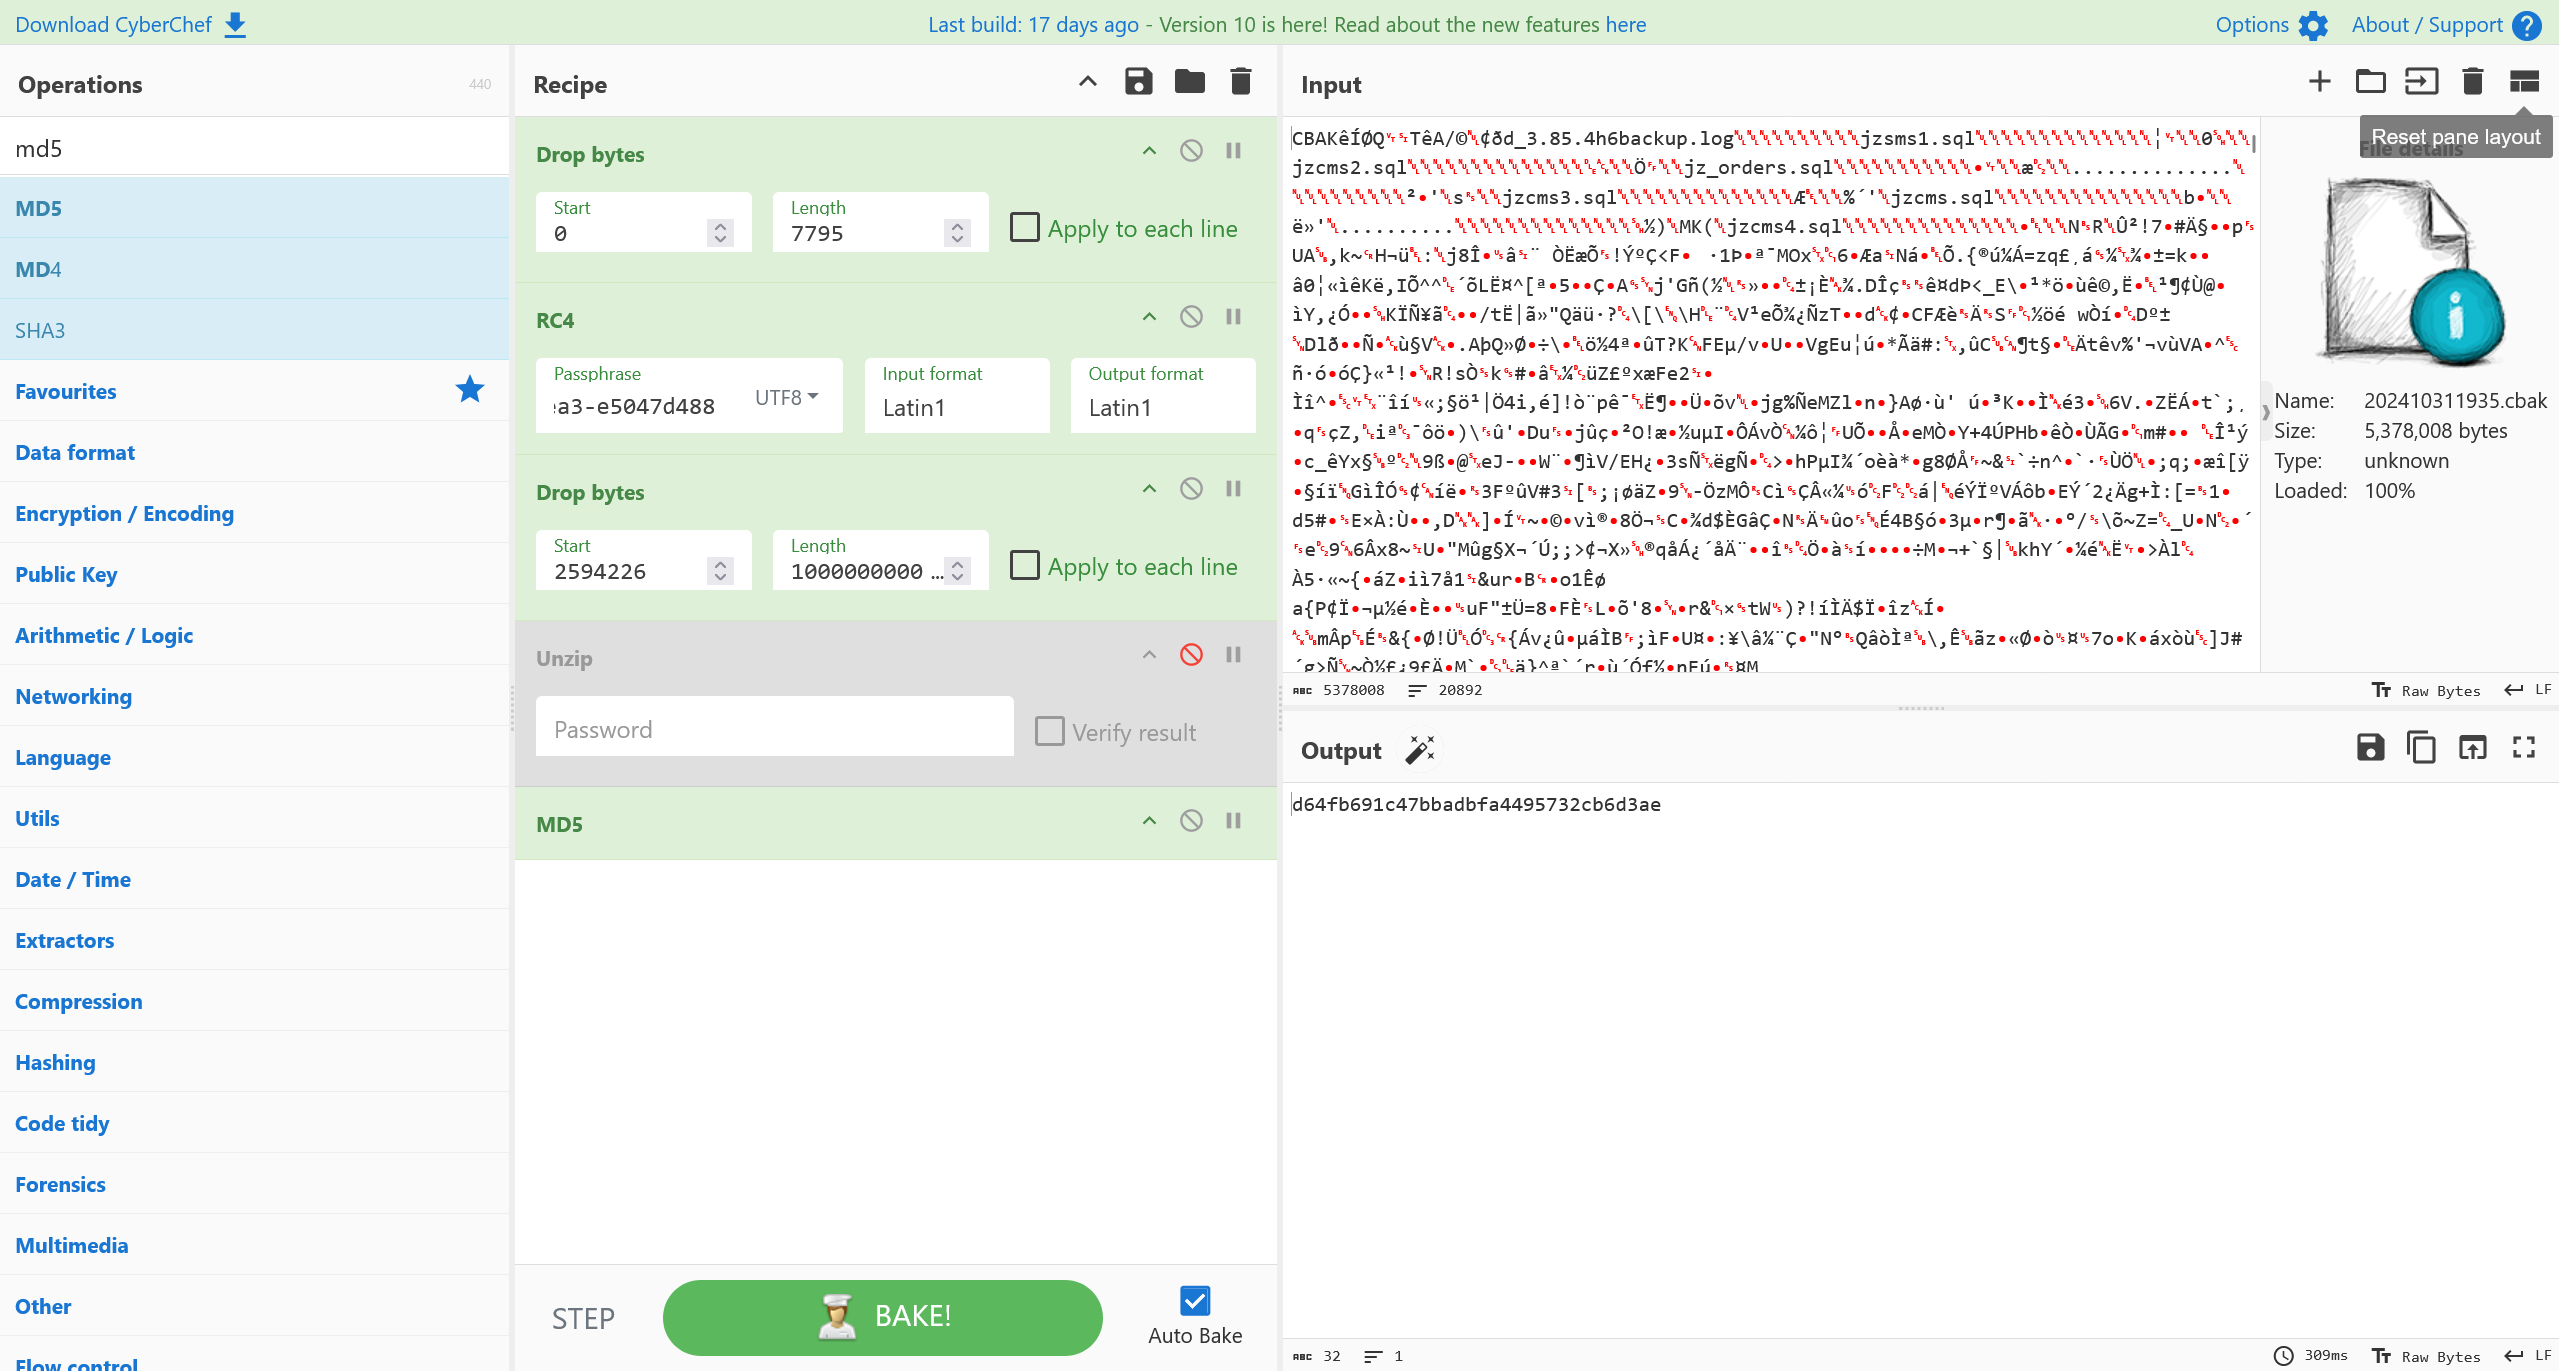2559x1371 pixels.
Task: Toggle the Auto Bake checkbox
Action: (1194, 1301)
